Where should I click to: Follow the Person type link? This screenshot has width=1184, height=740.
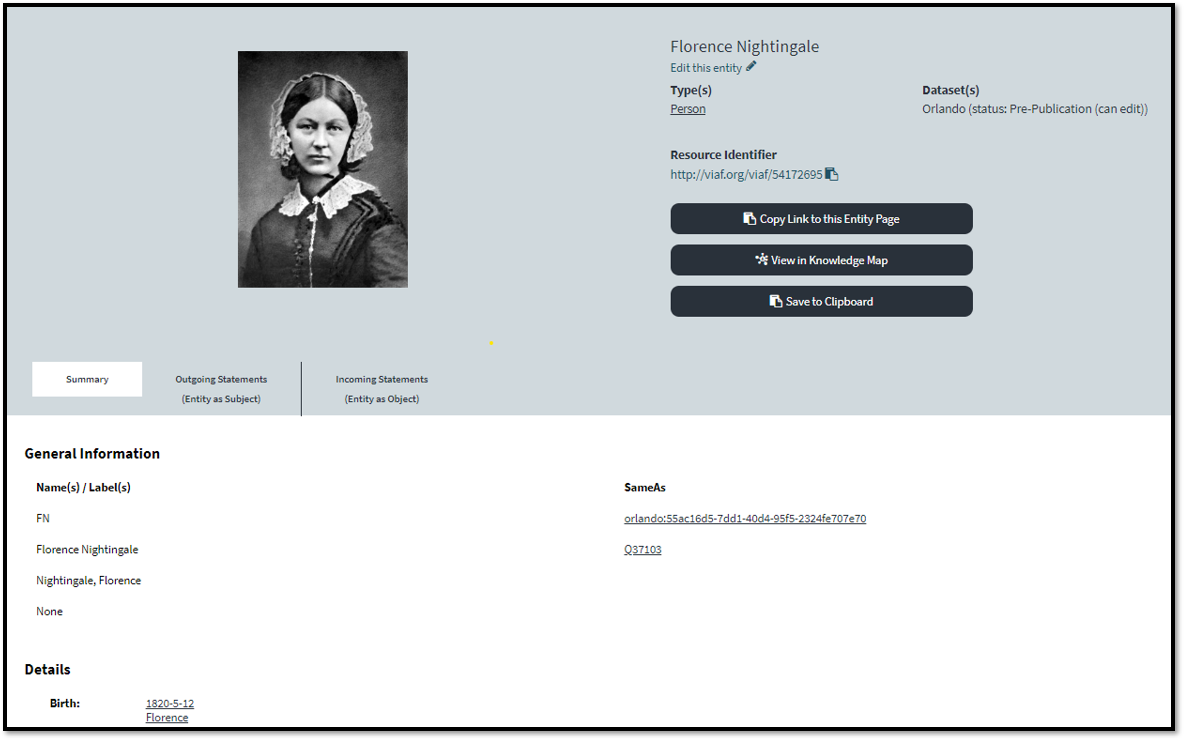click(x=687, y=109)
